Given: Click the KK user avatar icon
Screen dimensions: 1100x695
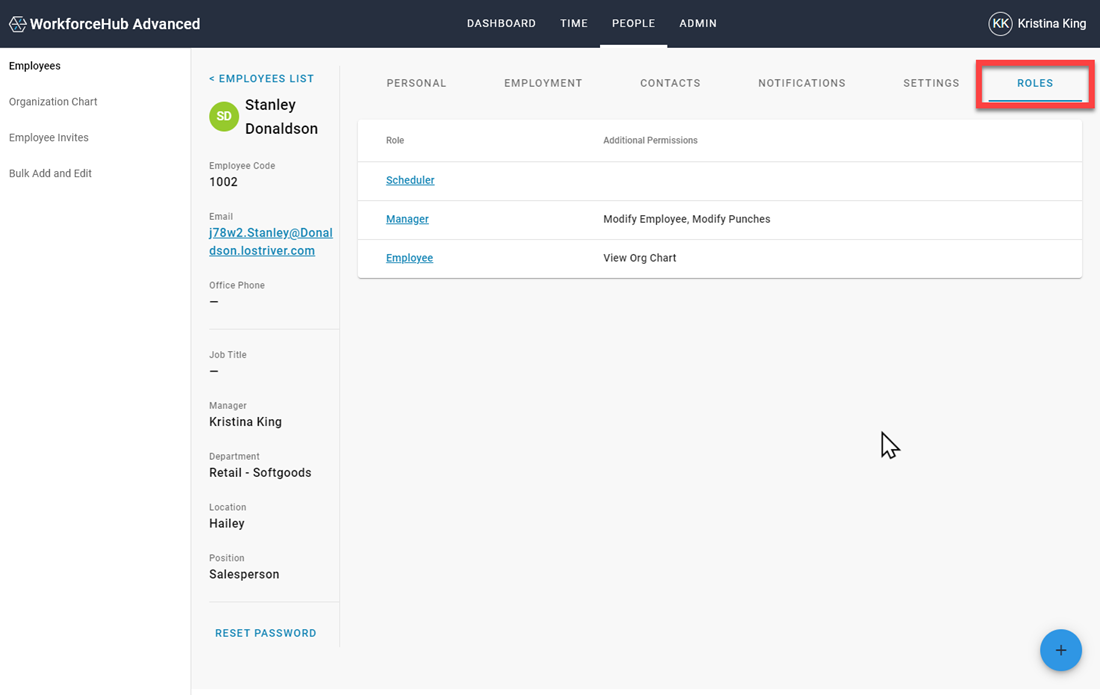Looking at the screenshot, I should [x=1000, y=24].
